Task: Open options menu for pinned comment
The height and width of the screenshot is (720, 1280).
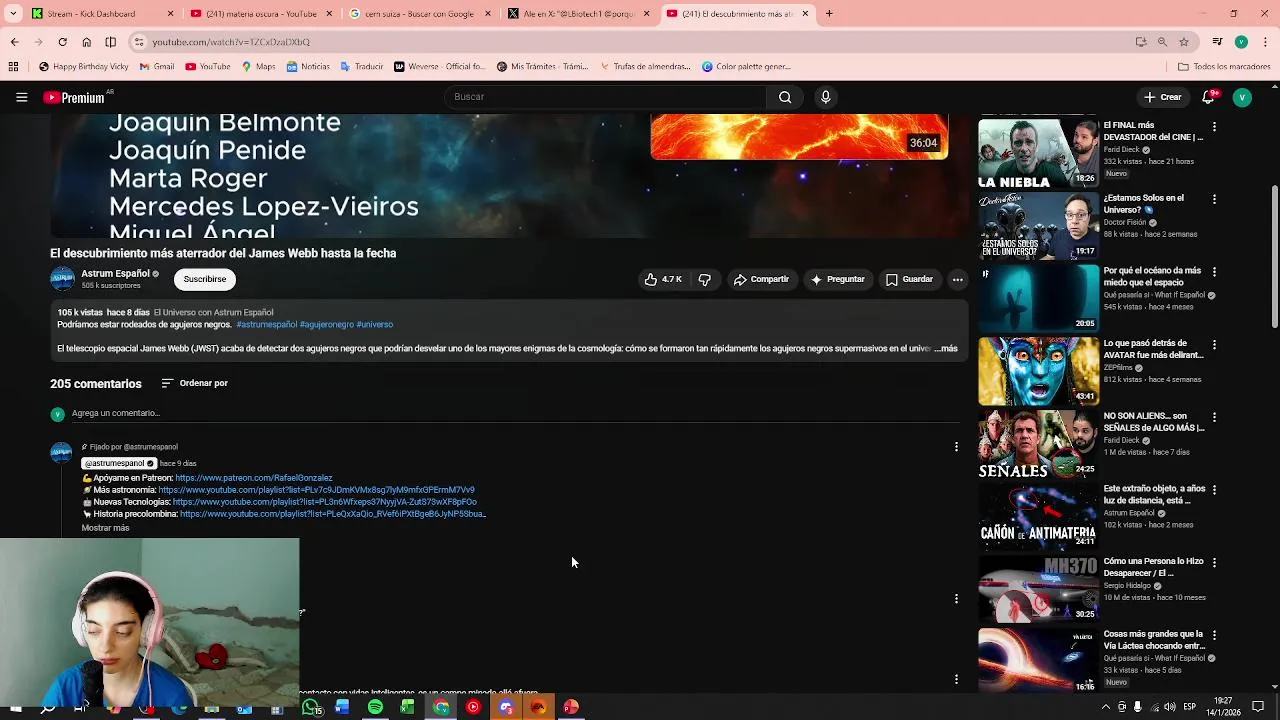Action: point(956,447)
